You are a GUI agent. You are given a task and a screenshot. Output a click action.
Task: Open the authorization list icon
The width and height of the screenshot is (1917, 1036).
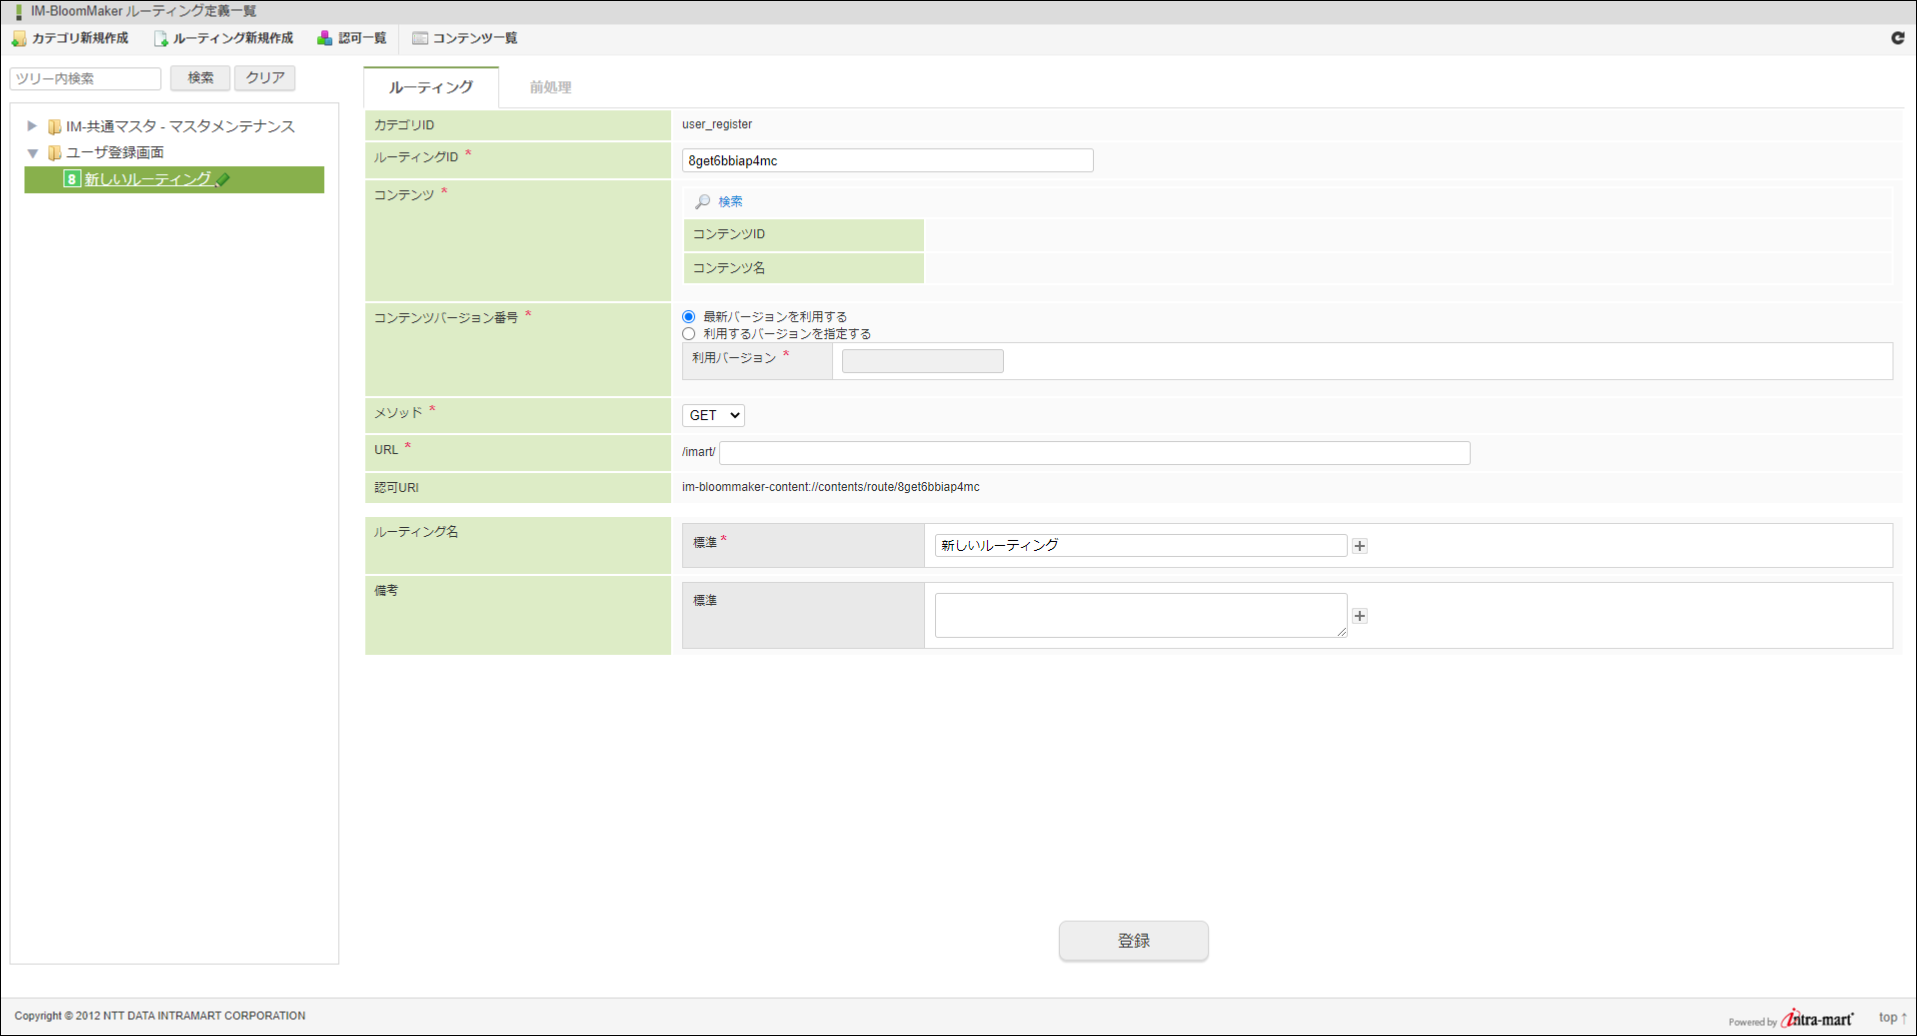[325, 39]
